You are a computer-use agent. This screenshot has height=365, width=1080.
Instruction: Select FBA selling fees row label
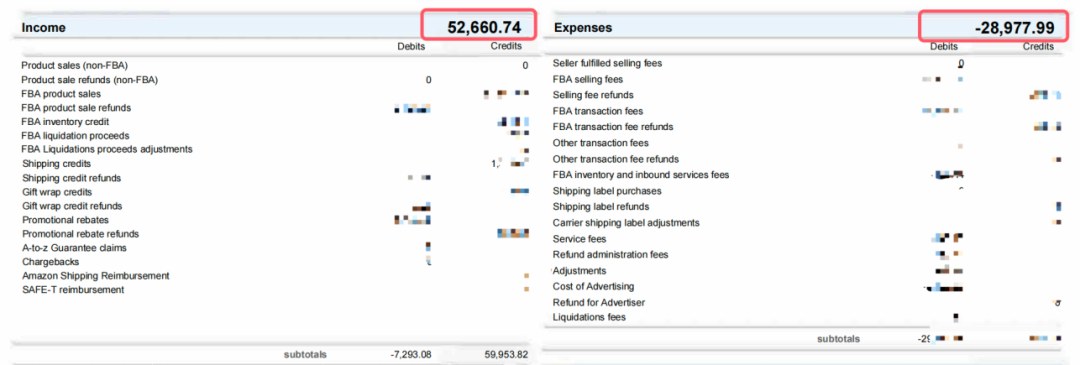(x=588, y=79)
